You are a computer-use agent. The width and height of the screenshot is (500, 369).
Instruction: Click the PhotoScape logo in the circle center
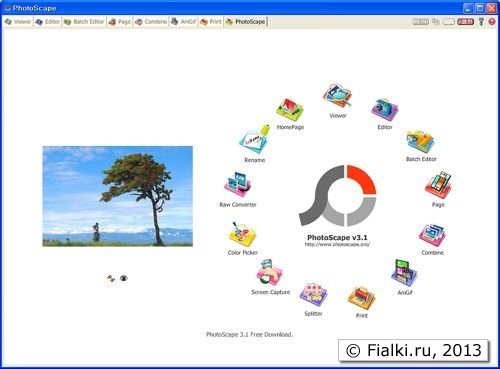pyautogui.click(x=337, y=196)
